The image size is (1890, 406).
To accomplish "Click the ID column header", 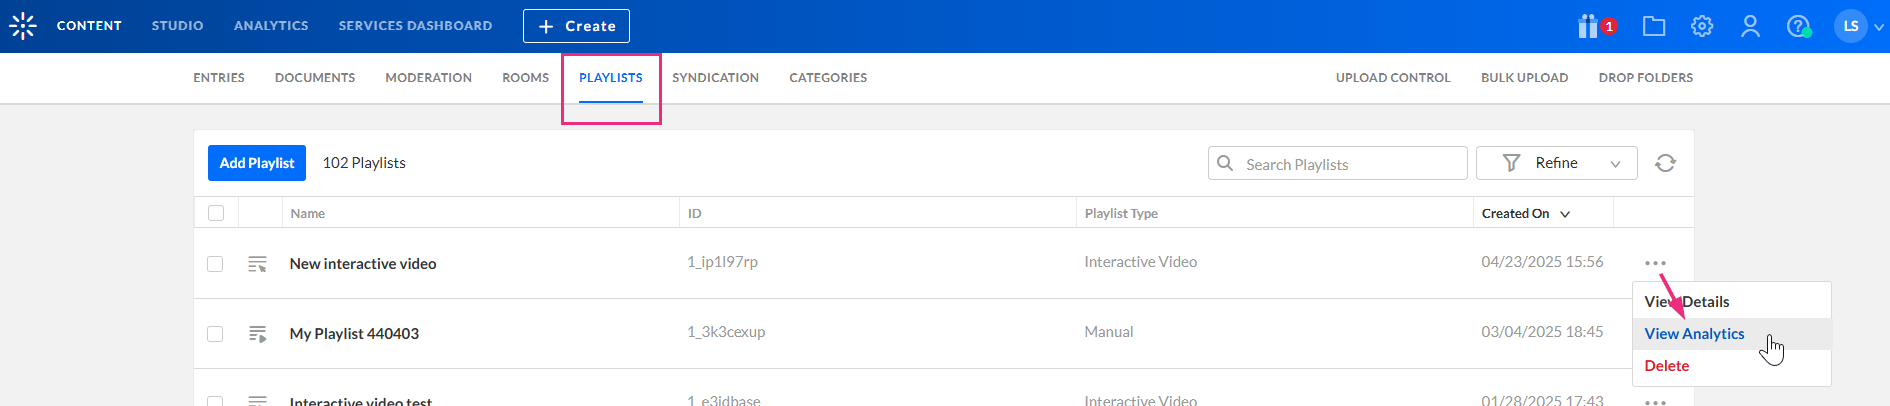I will coord(695,213).
